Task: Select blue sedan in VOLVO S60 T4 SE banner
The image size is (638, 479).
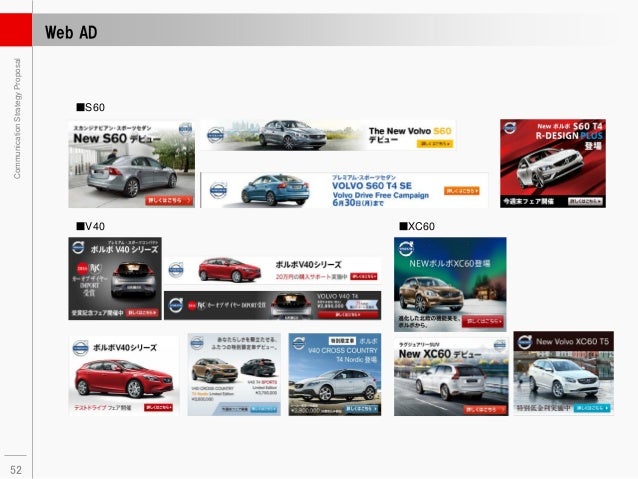Action: (275, 190)
